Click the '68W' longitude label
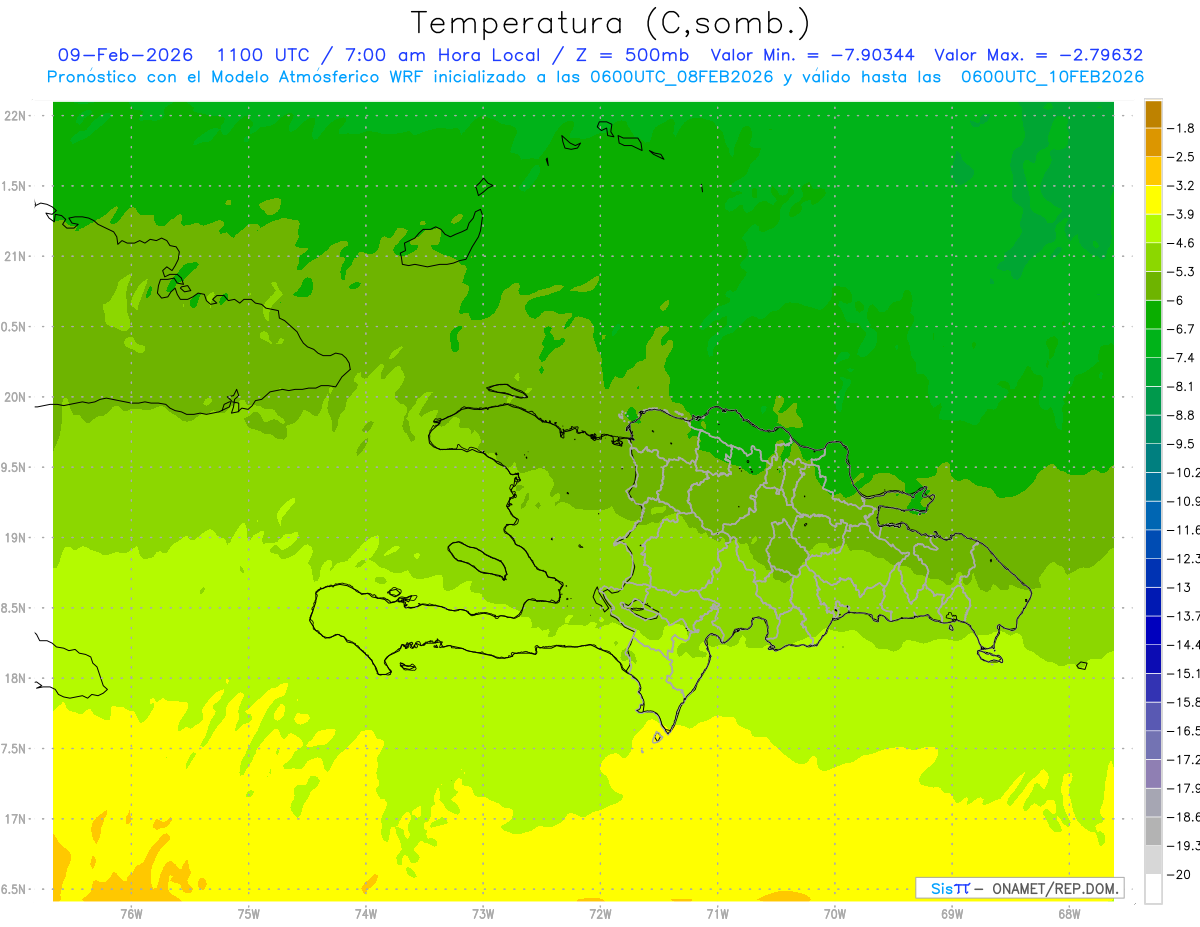 [x=1068, y=914]
